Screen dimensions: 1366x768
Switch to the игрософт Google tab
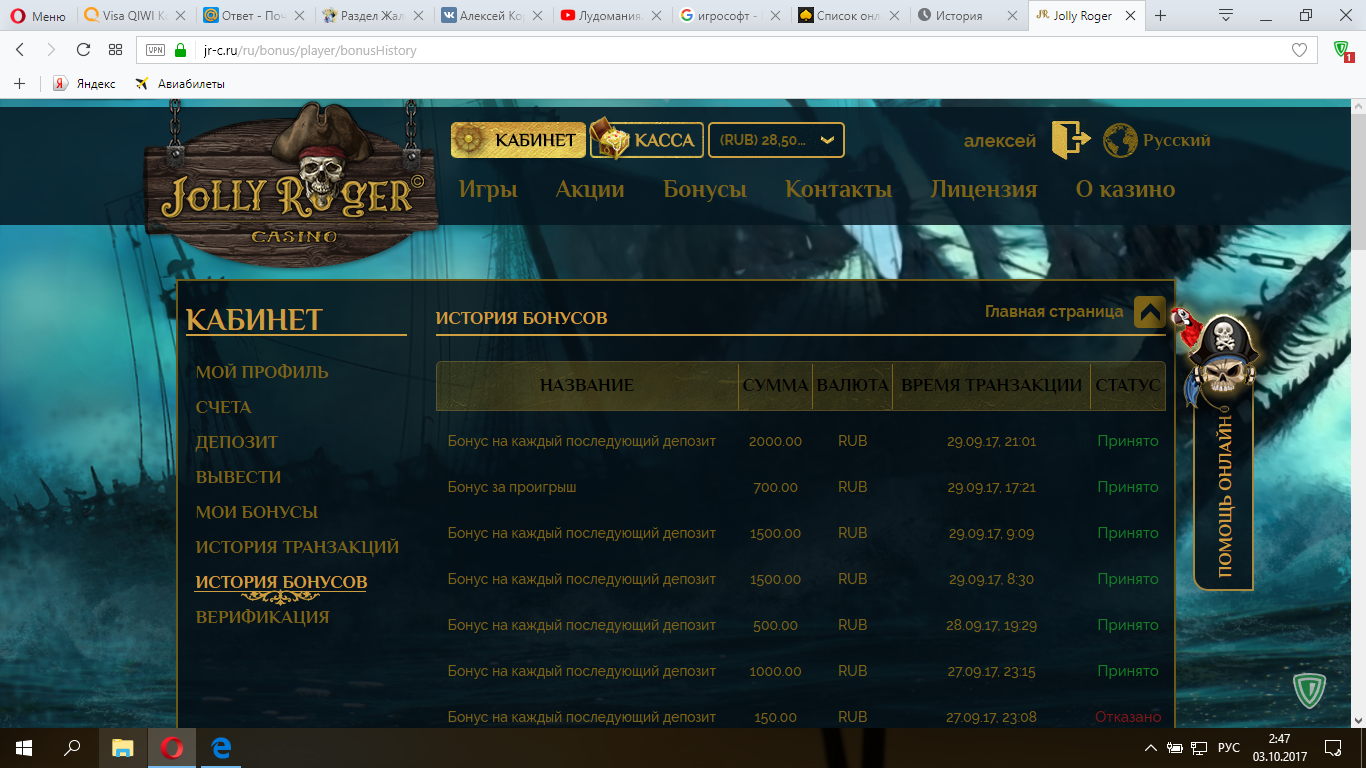729,16
